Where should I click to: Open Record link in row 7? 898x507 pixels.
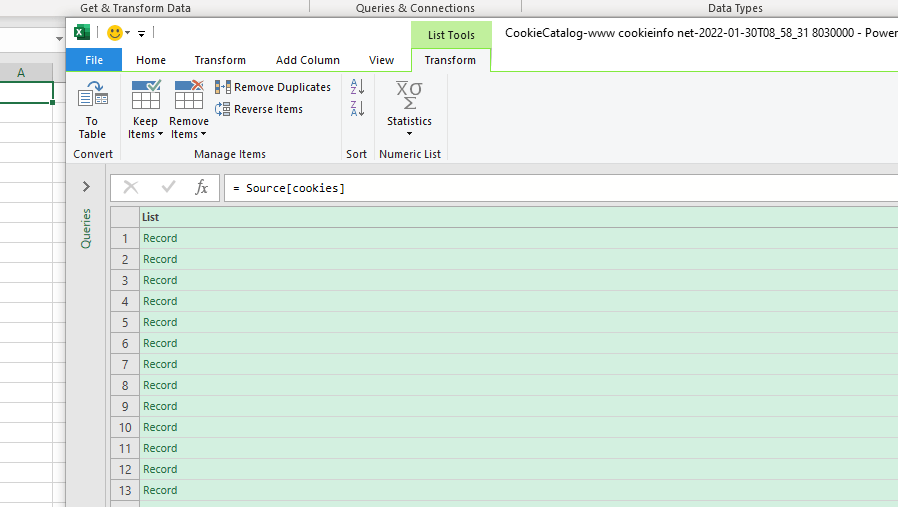click(x=160, y=364)
